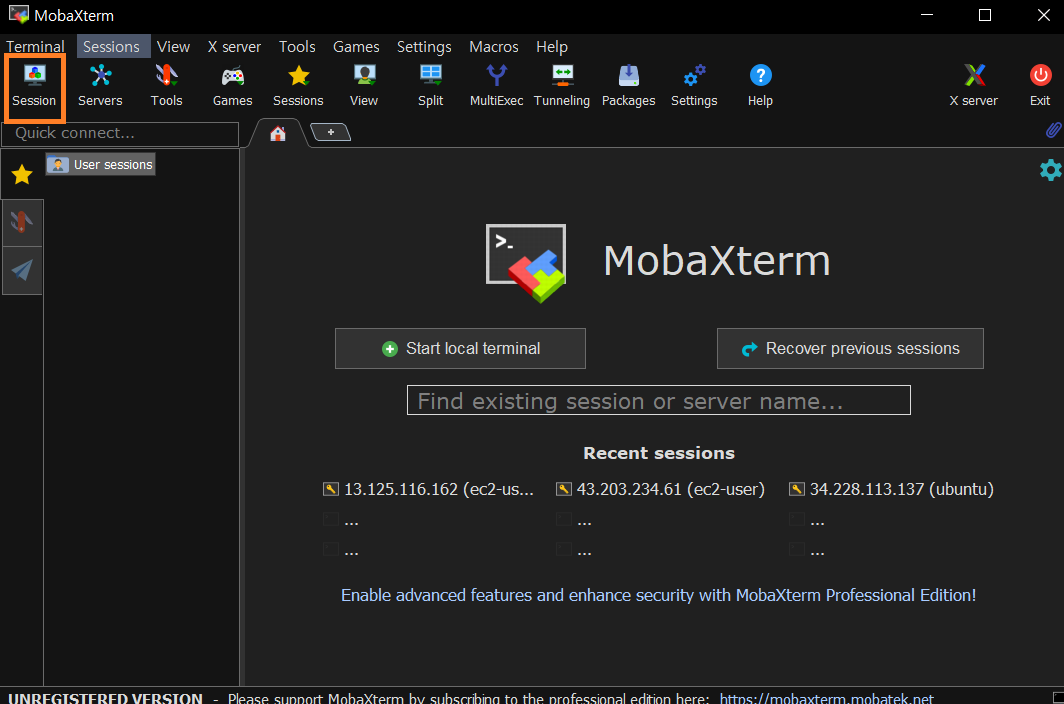Select the MultiExec toolbar icon
This screenshot has width=1064, height=704.
click(x=497, y=87)
